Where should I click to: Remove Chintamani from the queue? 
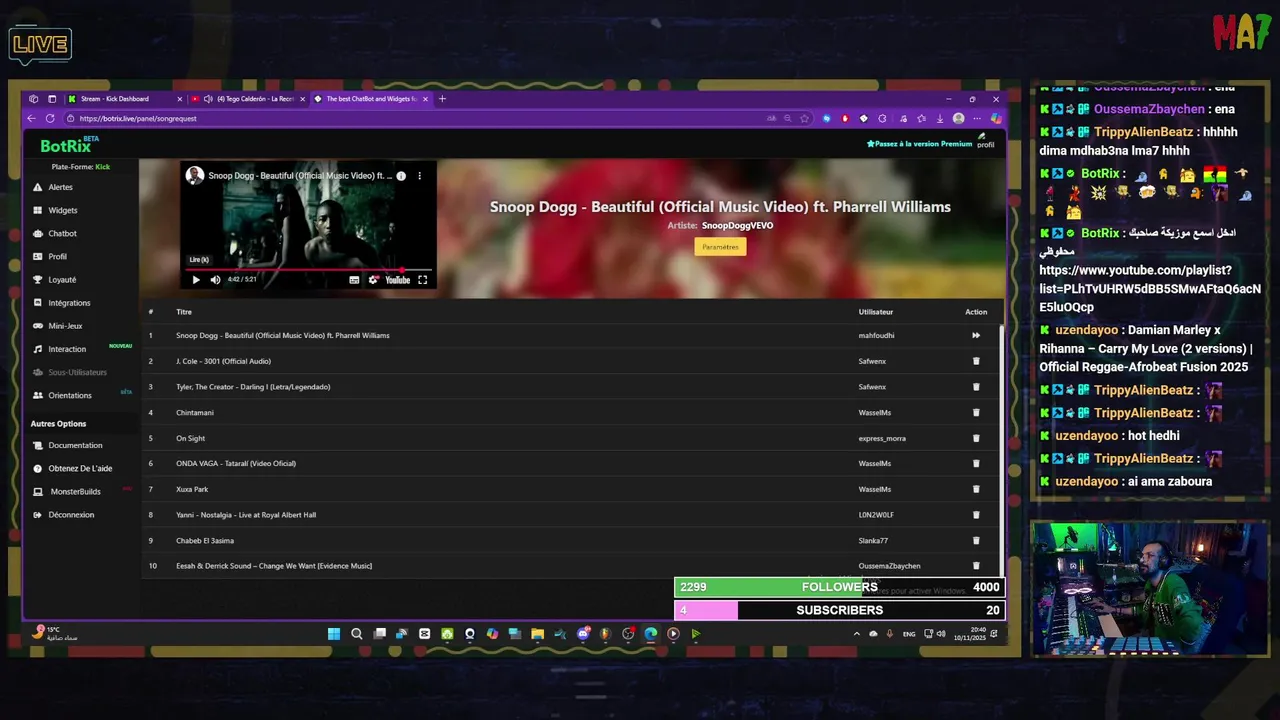(x=976, y=413)
